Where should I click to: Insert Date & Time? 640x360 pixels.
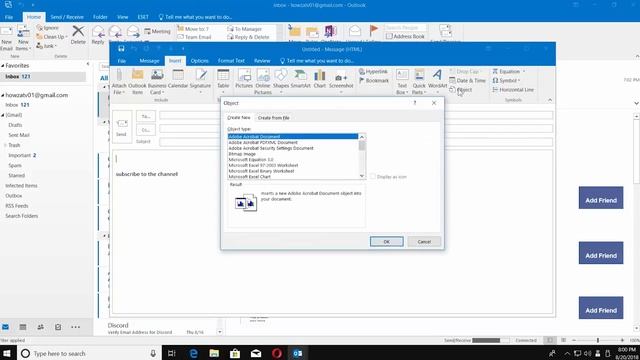468,80
